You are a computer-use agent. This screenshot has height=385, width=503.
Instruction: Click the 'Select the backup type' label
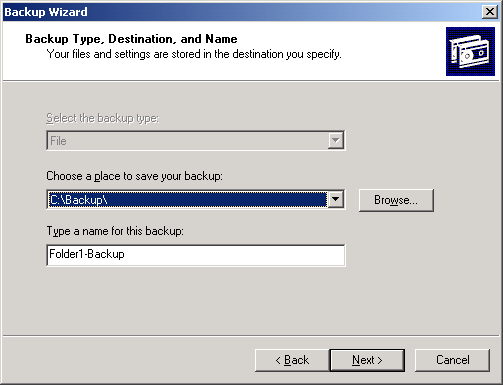pyautogui.click(x=103, y=118)
